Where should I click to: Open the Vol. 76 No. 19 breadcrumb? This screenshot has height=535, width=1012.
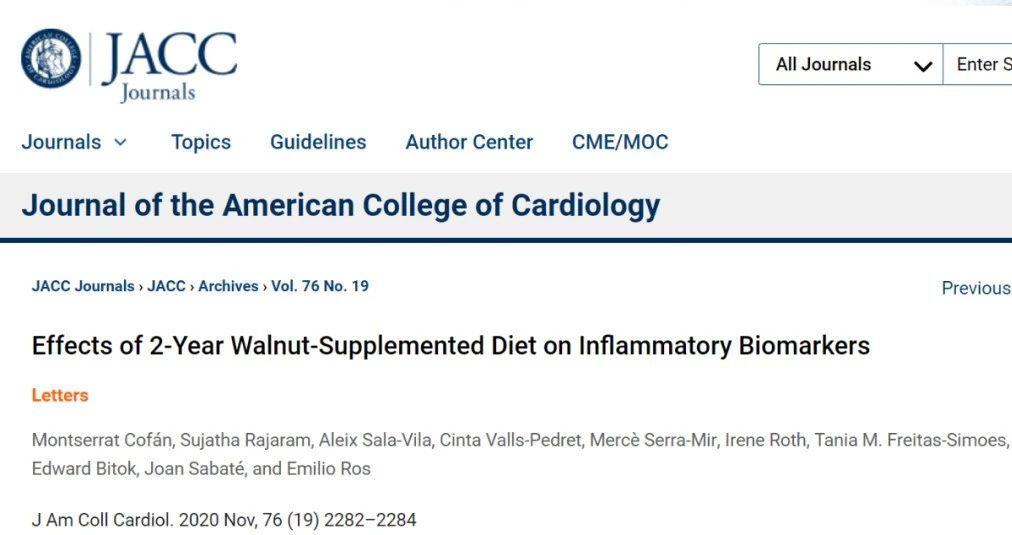320,286
